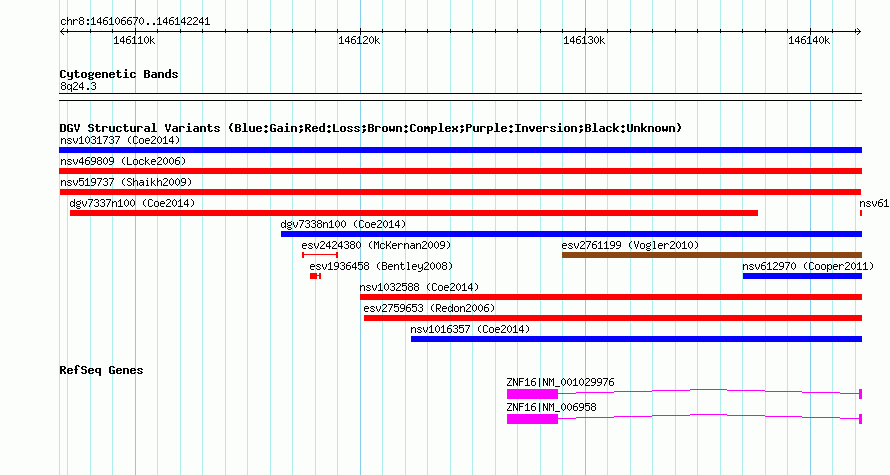Click the dgv7338n100 (Coe2014) label
The width and height of the screenshot is (890, 475).
343,224
